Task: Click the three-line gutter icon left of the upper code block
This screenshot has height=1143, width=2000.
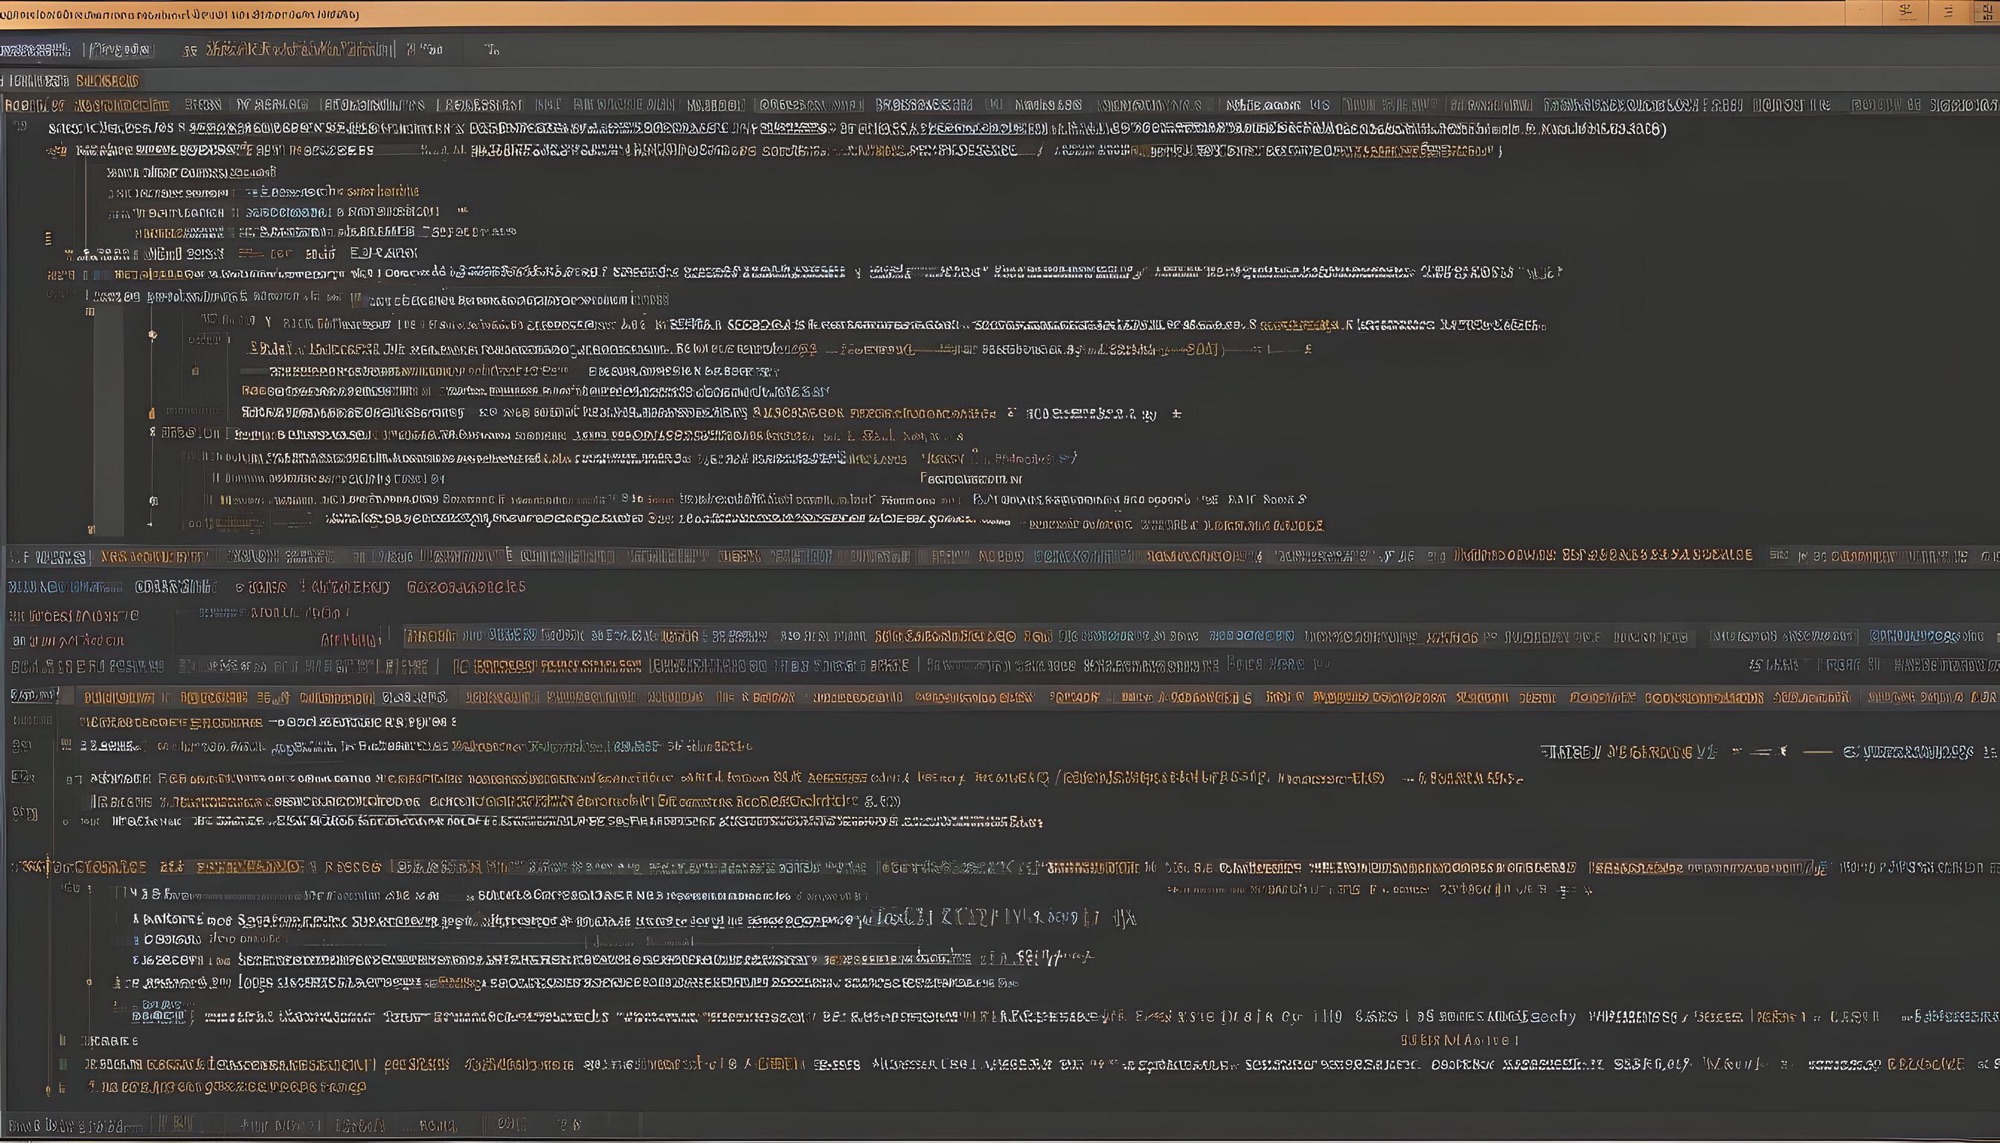Action: coord(48,238)
